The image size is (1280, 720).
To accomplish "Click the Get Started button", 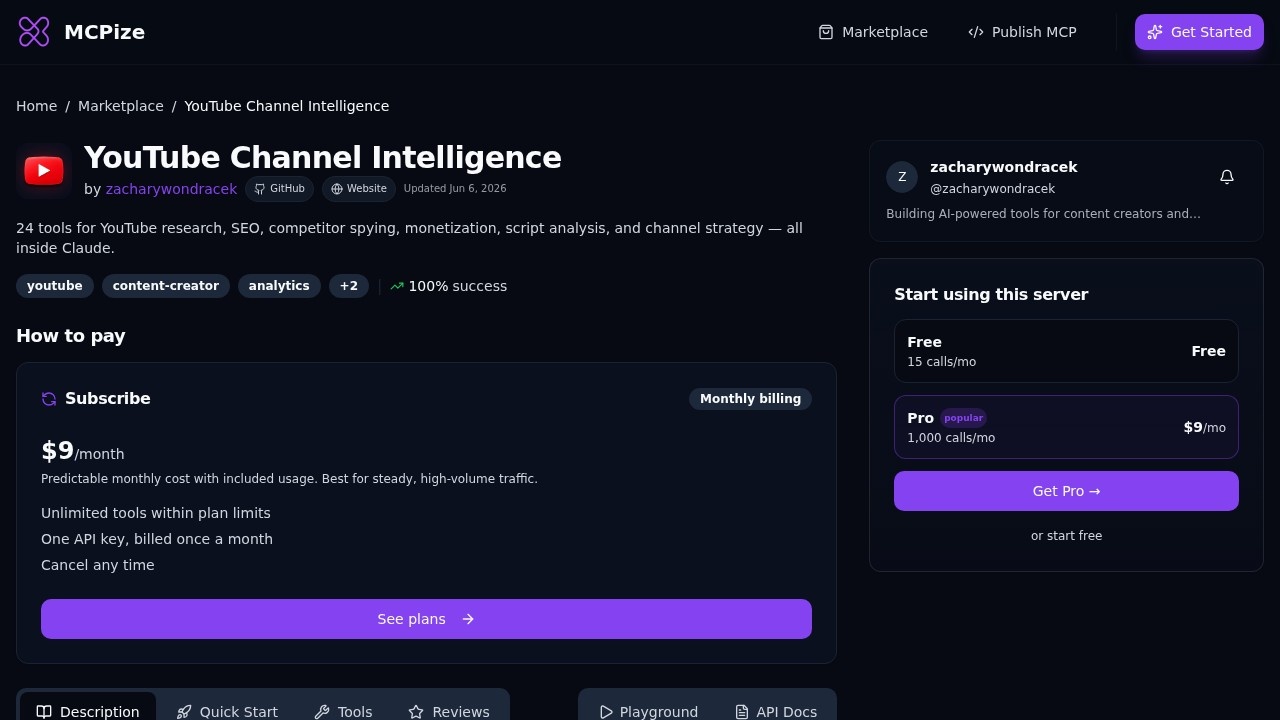I will click(x=1199, y=32).
